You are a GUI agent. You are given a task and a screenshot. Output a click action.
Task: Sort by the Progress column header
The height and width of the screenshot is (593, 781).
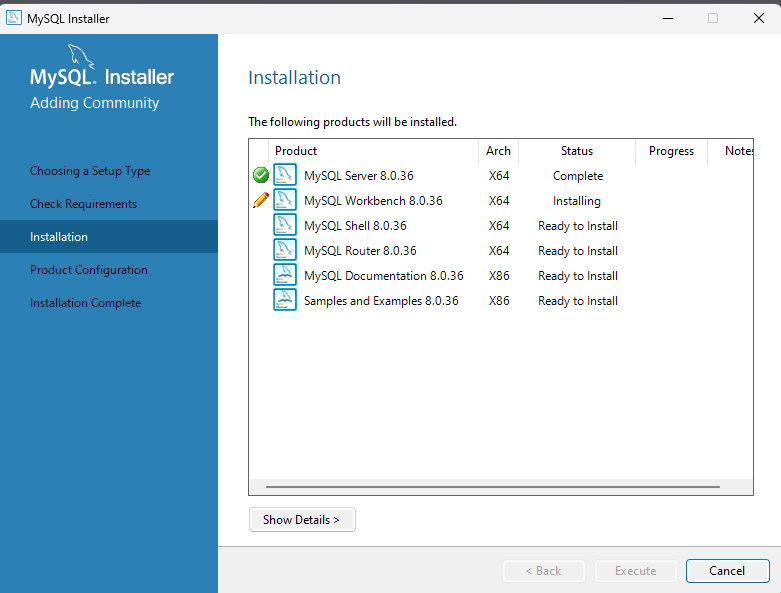(x=671, y=151)
